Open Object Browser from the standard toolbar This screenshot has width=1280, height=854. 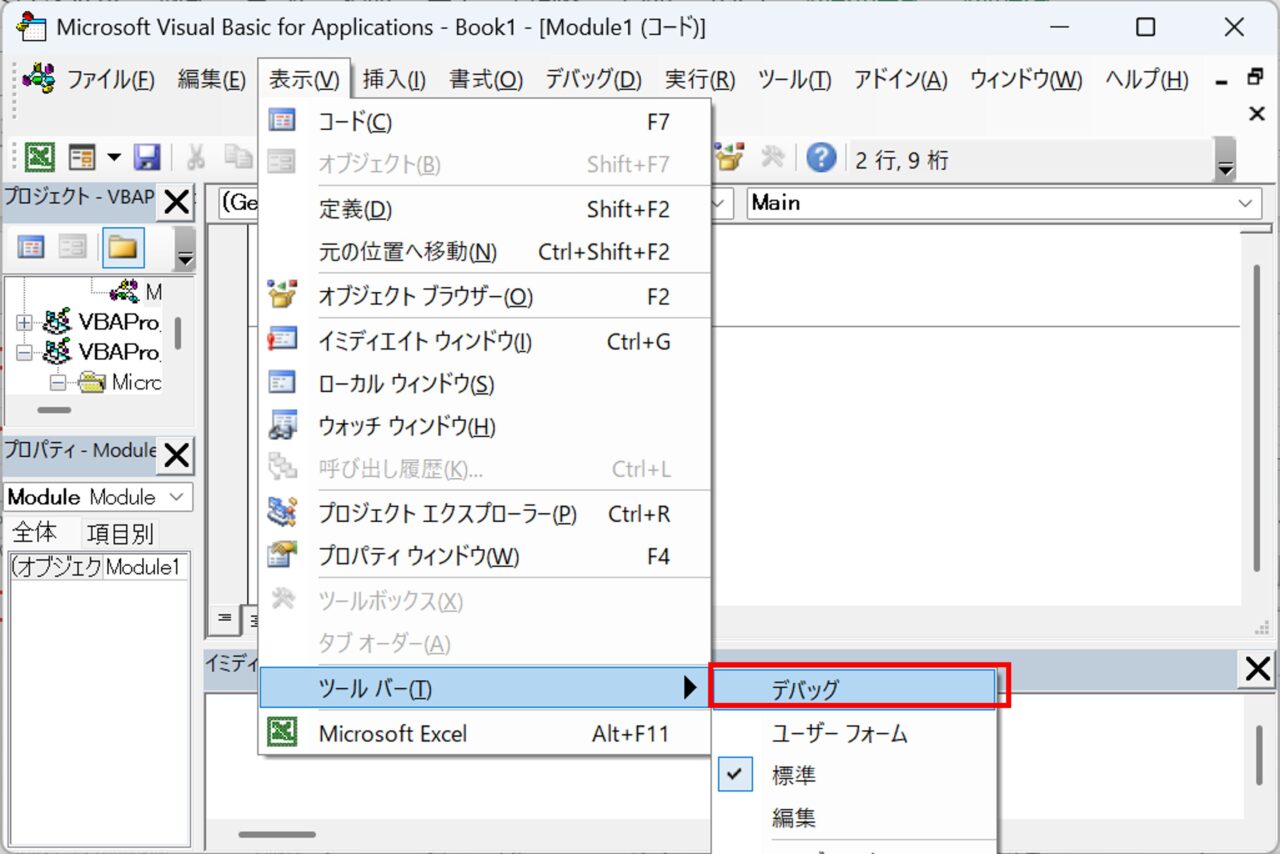[730, 157]
